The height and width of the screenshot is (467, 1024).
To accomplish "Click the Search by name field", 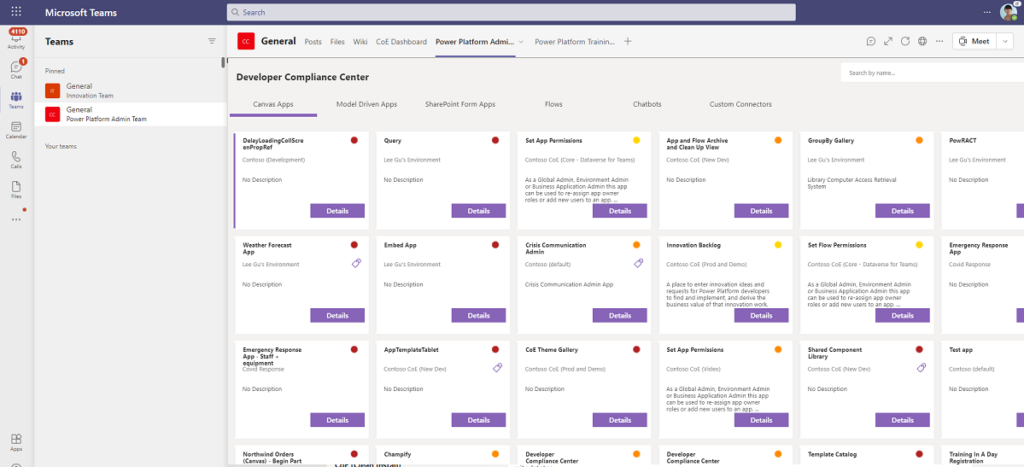I will coord(932,73).
